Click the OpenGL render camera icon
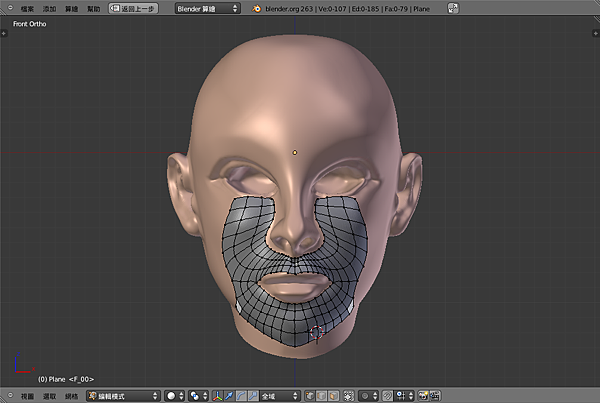Image resolution: width=600 pixels, height=403 pixels. (x=423, y=396)
